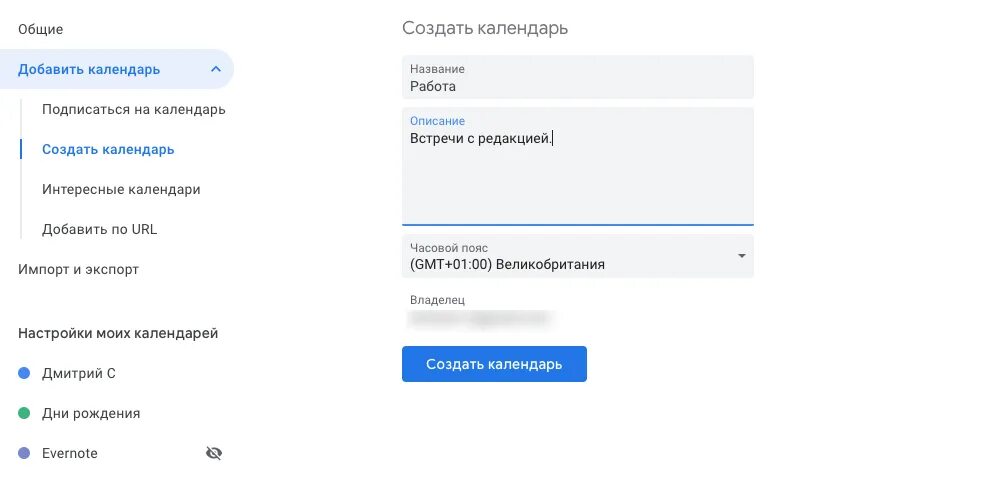Viewport: 1000px width, 500px height.
Task: Click the green dot beside Дни рождения
Action: (24, 413)
